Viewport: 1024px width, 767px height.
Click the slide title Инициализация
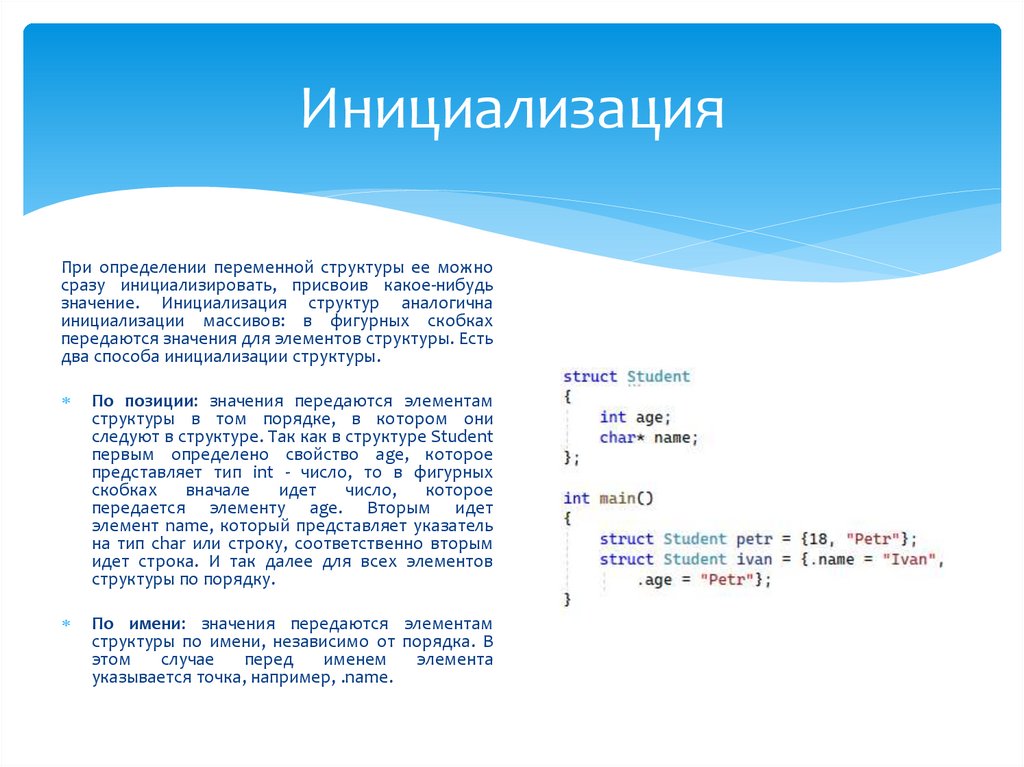coord(511,110)
